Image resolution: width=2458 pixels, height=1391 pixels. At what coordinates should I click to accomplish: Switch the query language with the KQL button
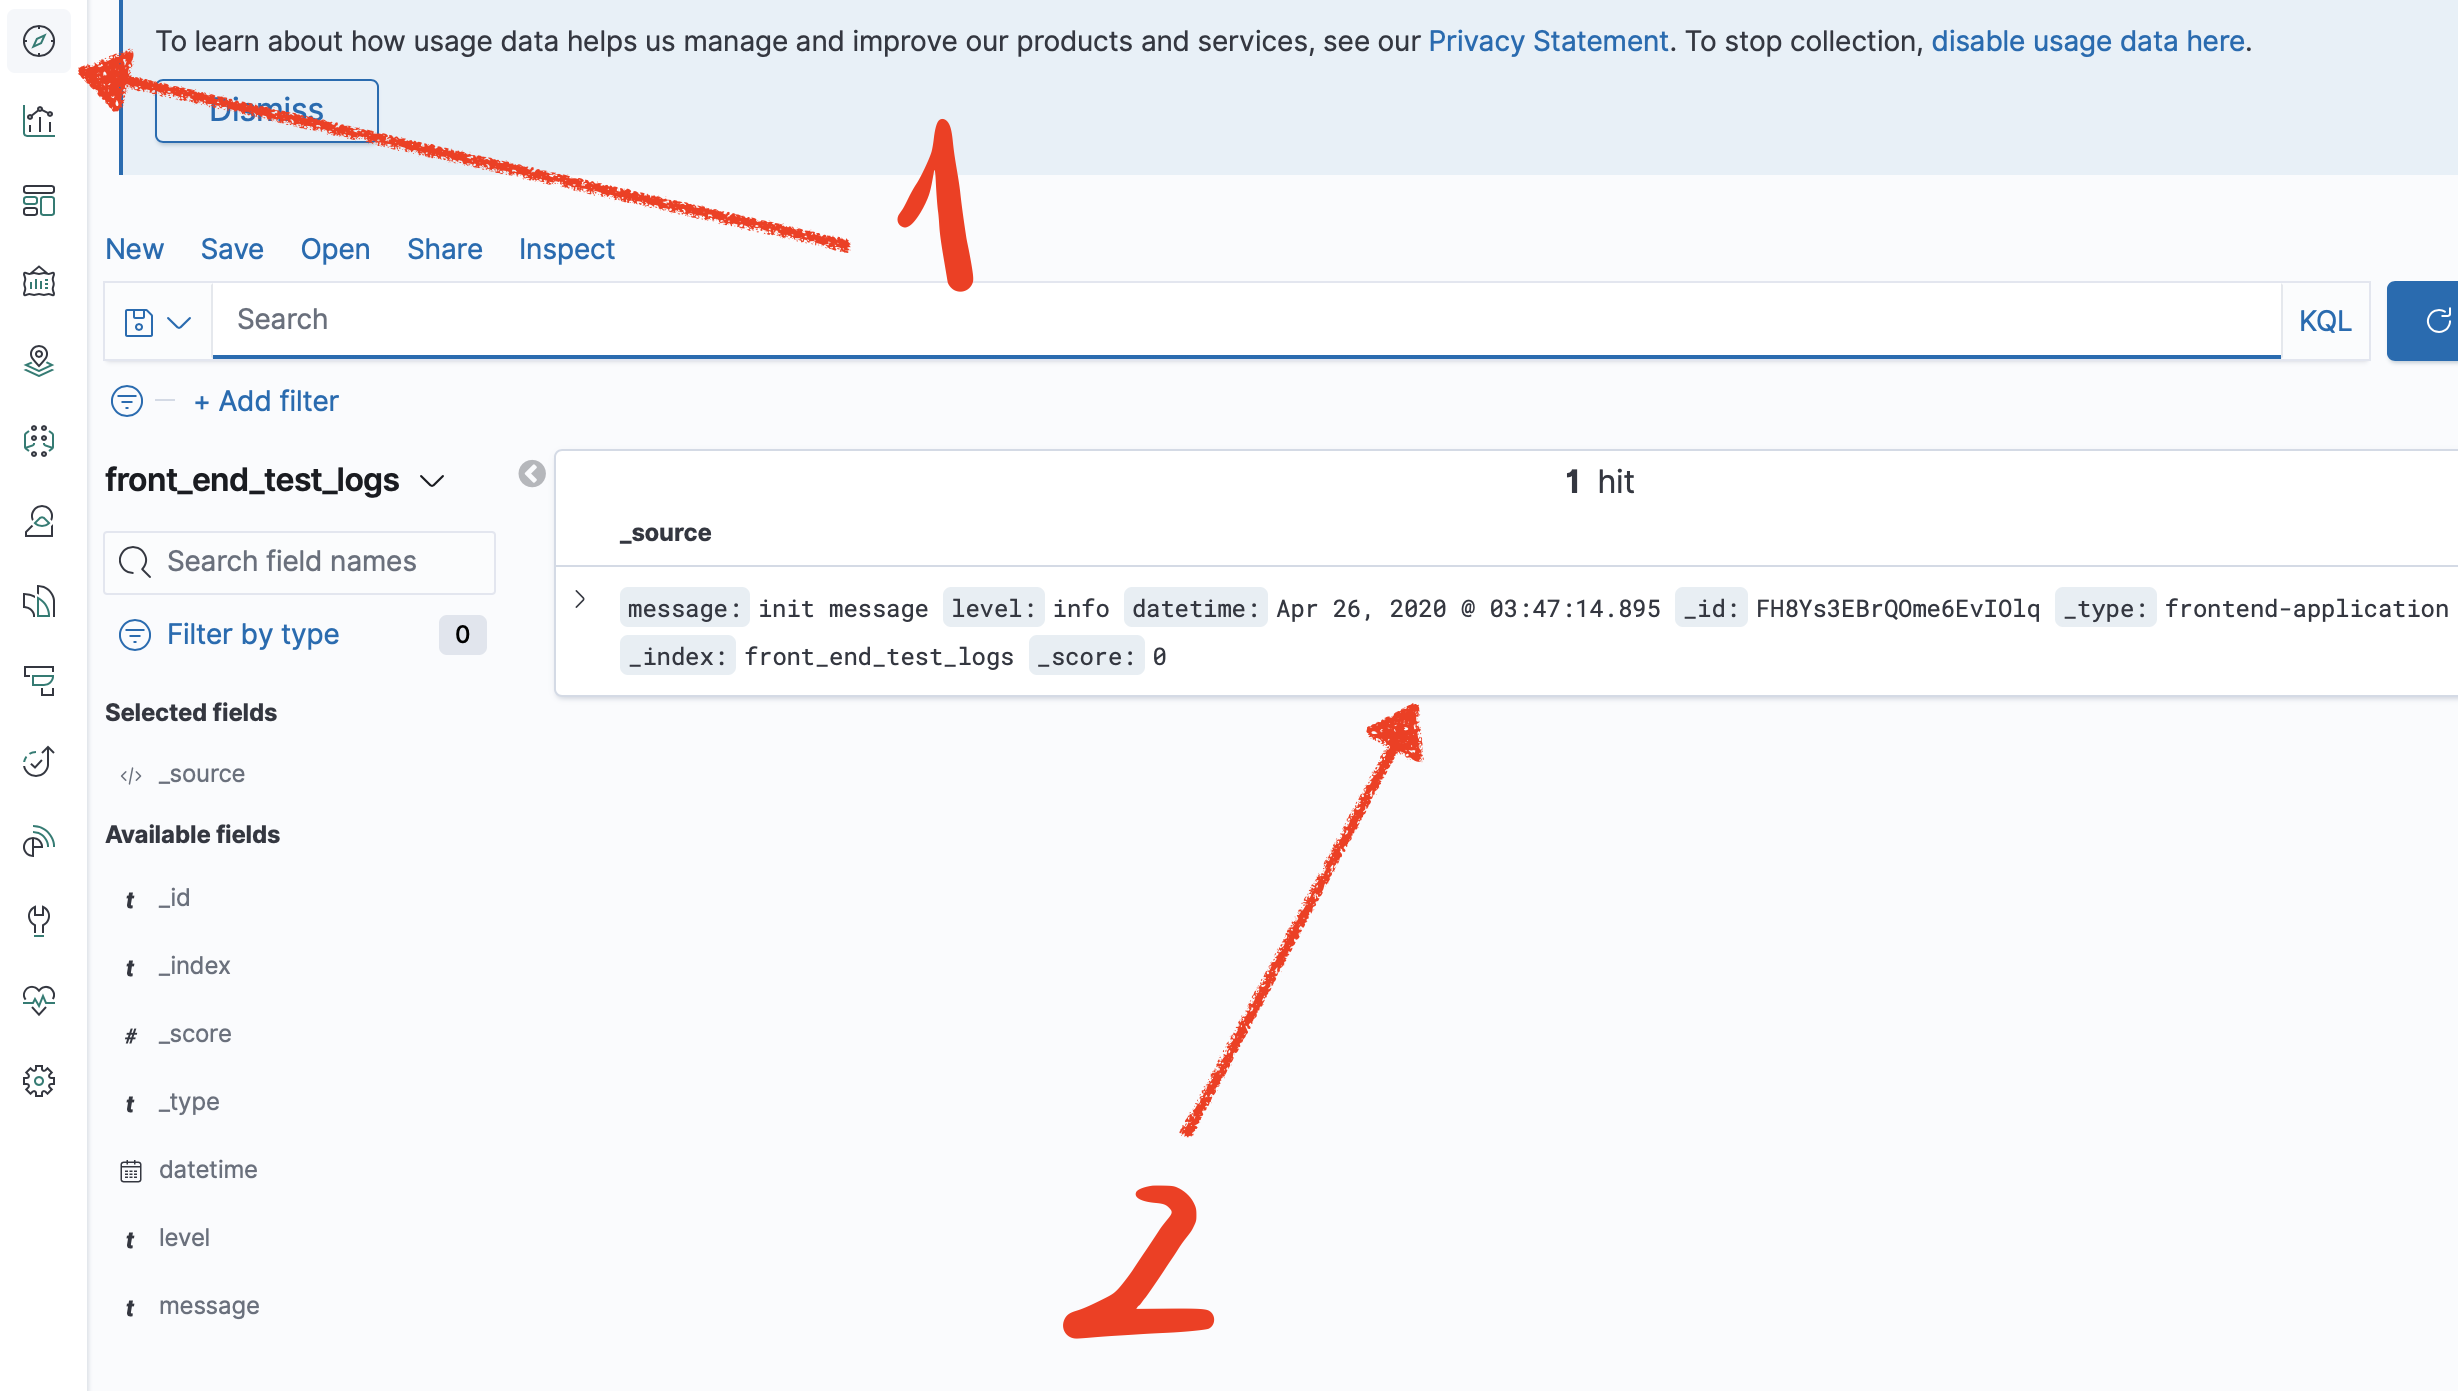click(x=2324, y=321)
